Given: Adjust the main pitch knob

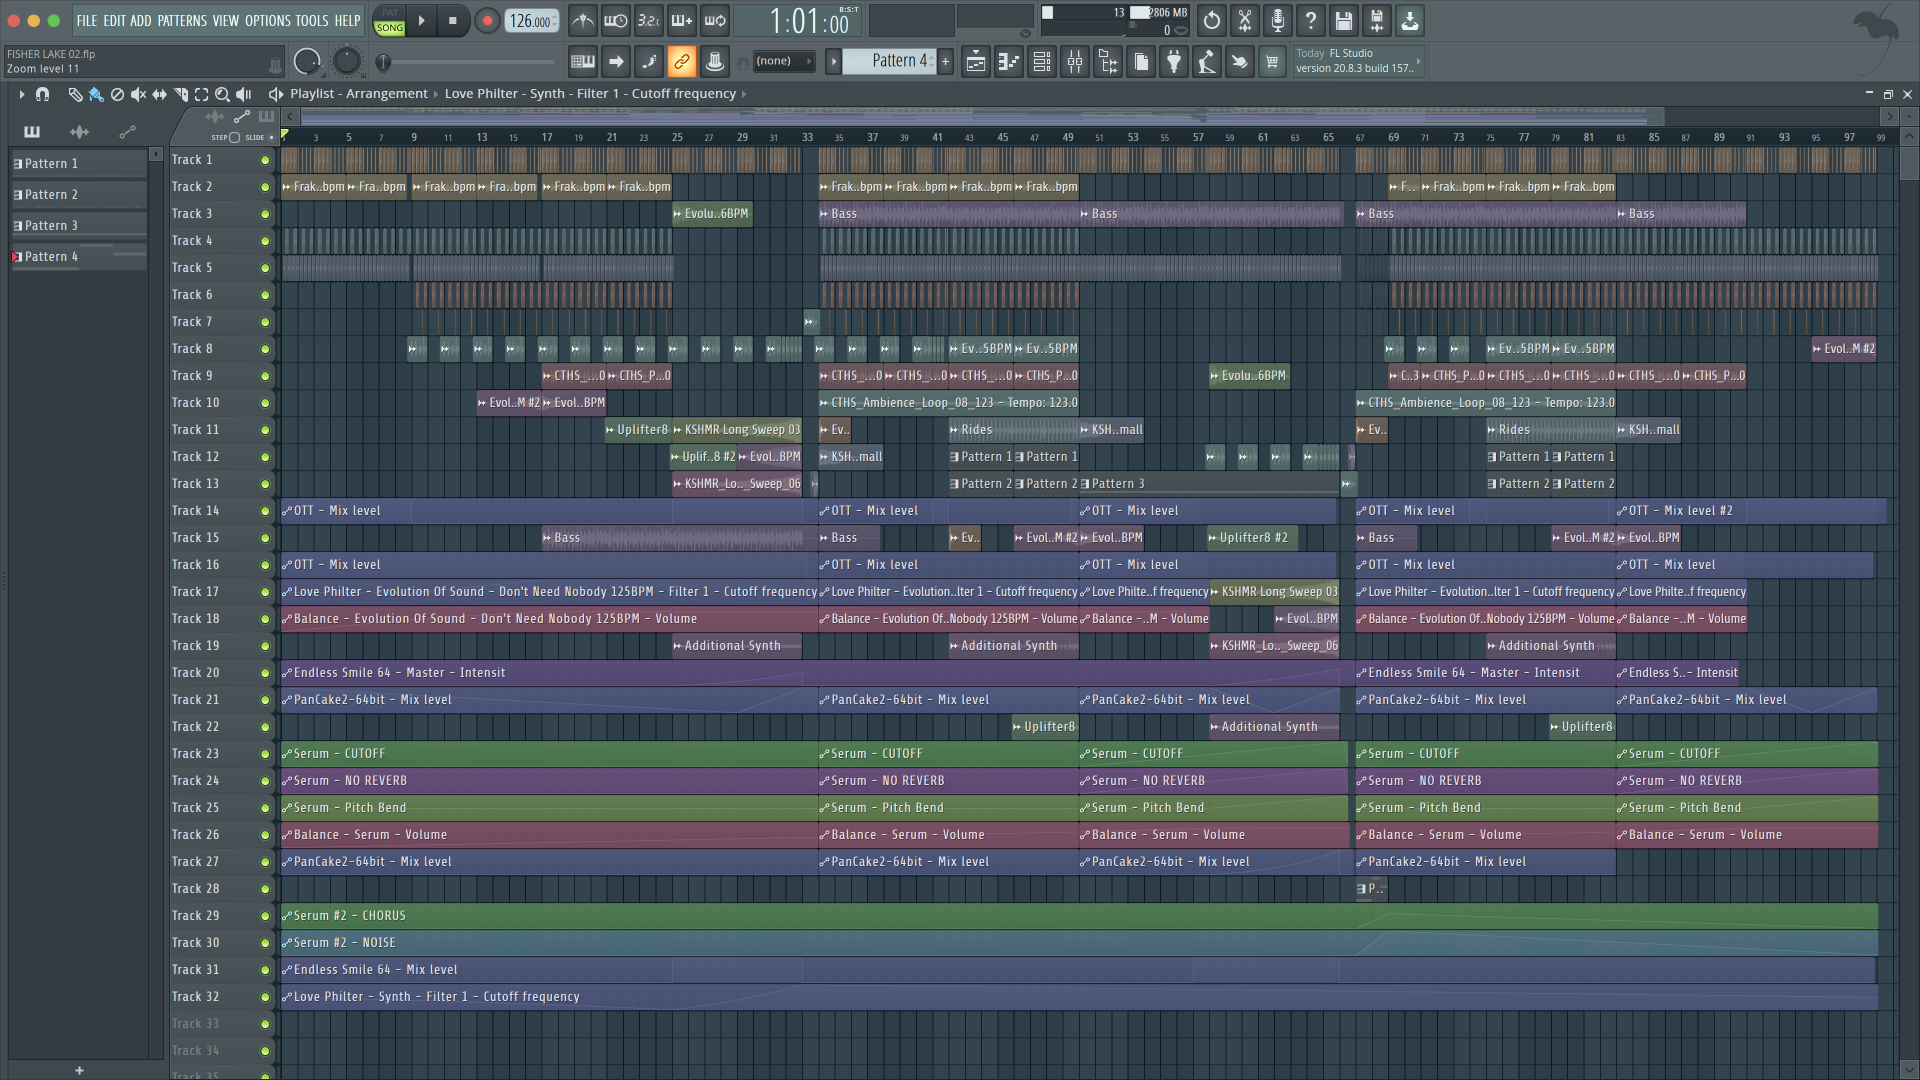Looking at the screenshot, I should (346, 62).
